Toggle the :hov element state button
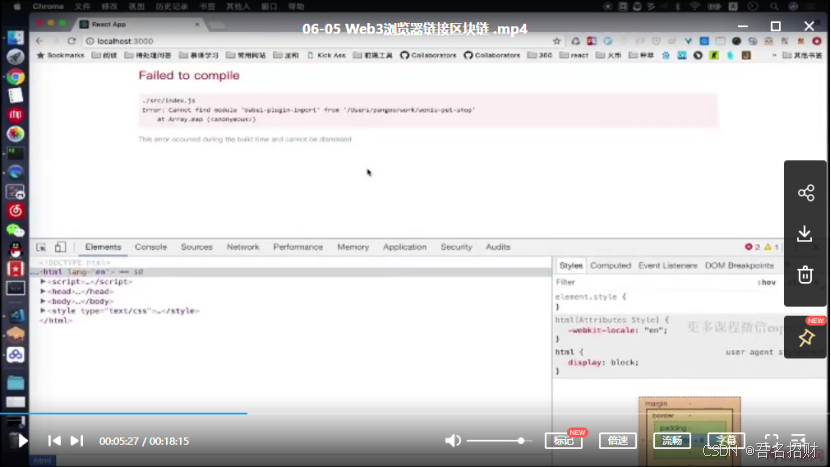 pos(766,282)
